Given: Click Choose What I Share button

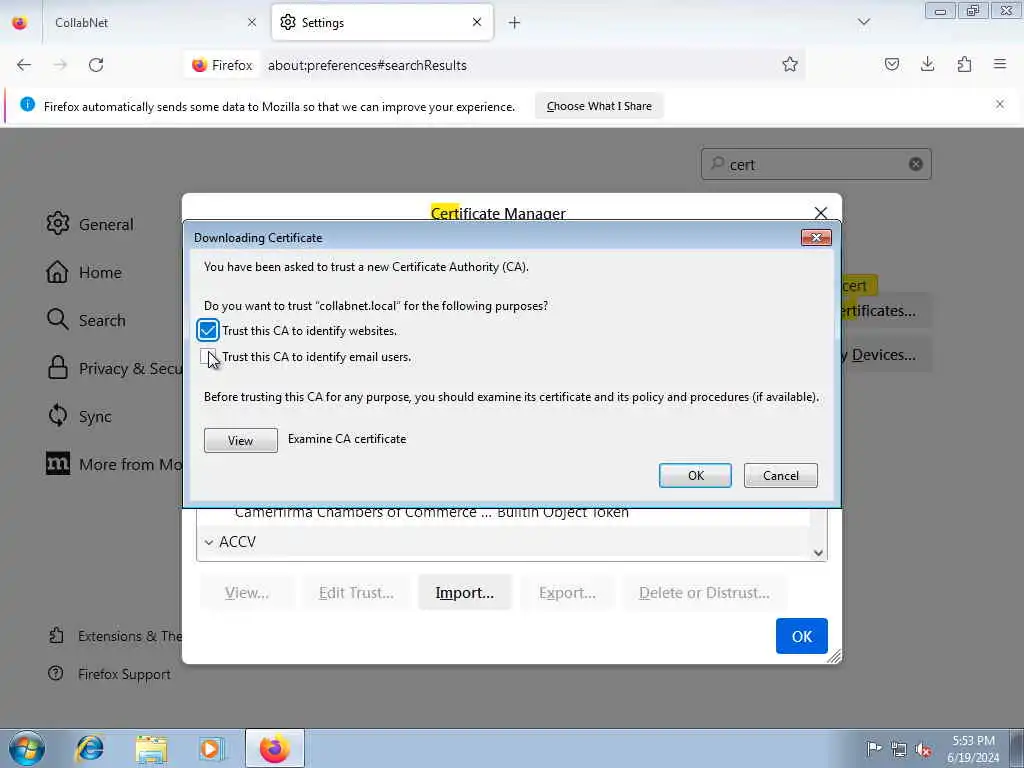Looking at the screenshot, I should click(x=599, y=106).
